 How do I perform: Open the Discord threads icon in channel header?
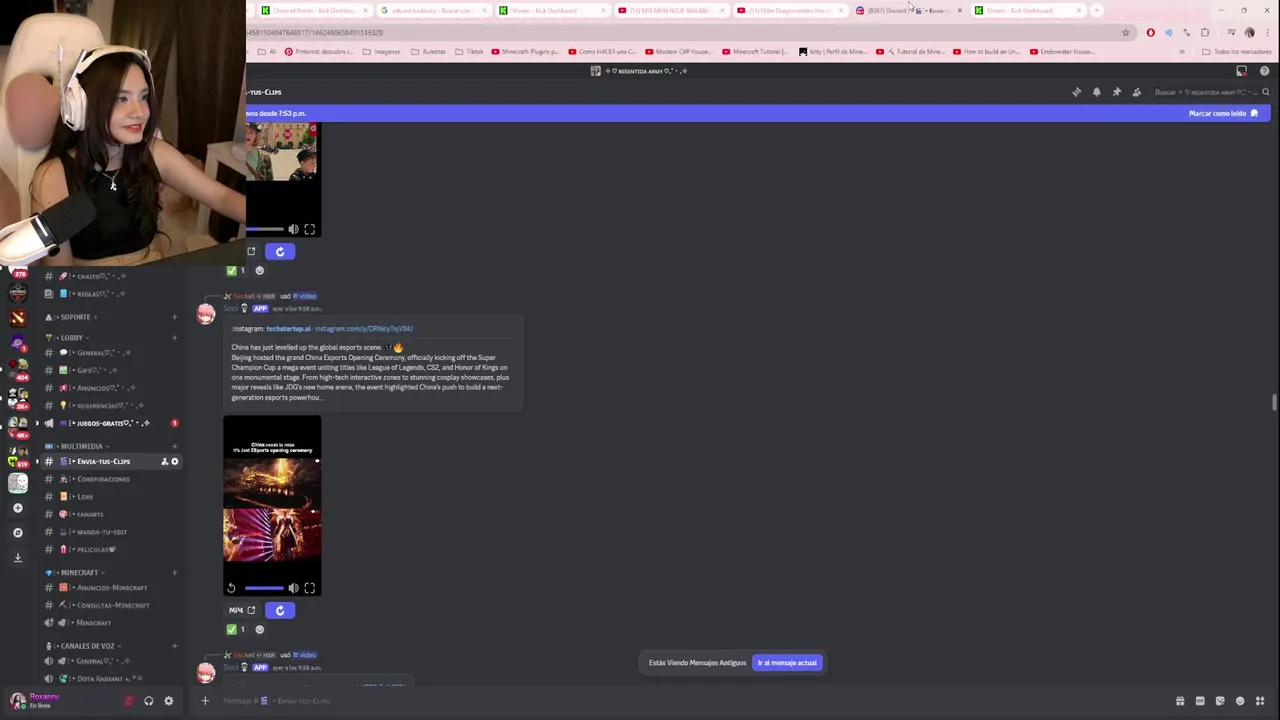click(x=1076, y=92)
